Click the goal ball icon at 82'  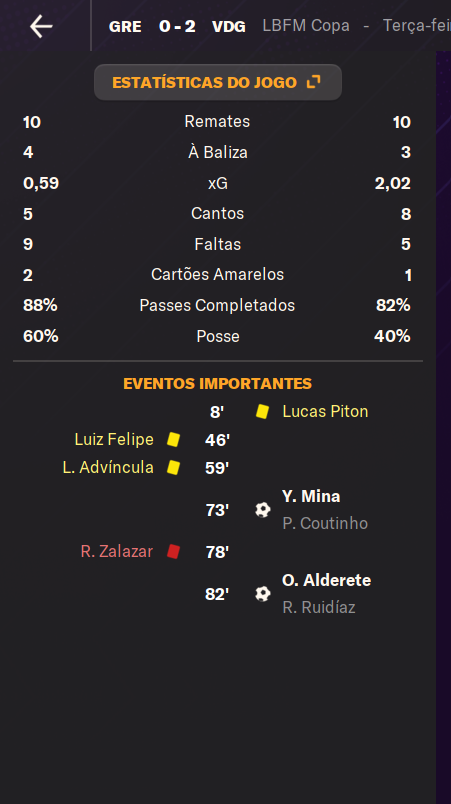pos(262,594)
